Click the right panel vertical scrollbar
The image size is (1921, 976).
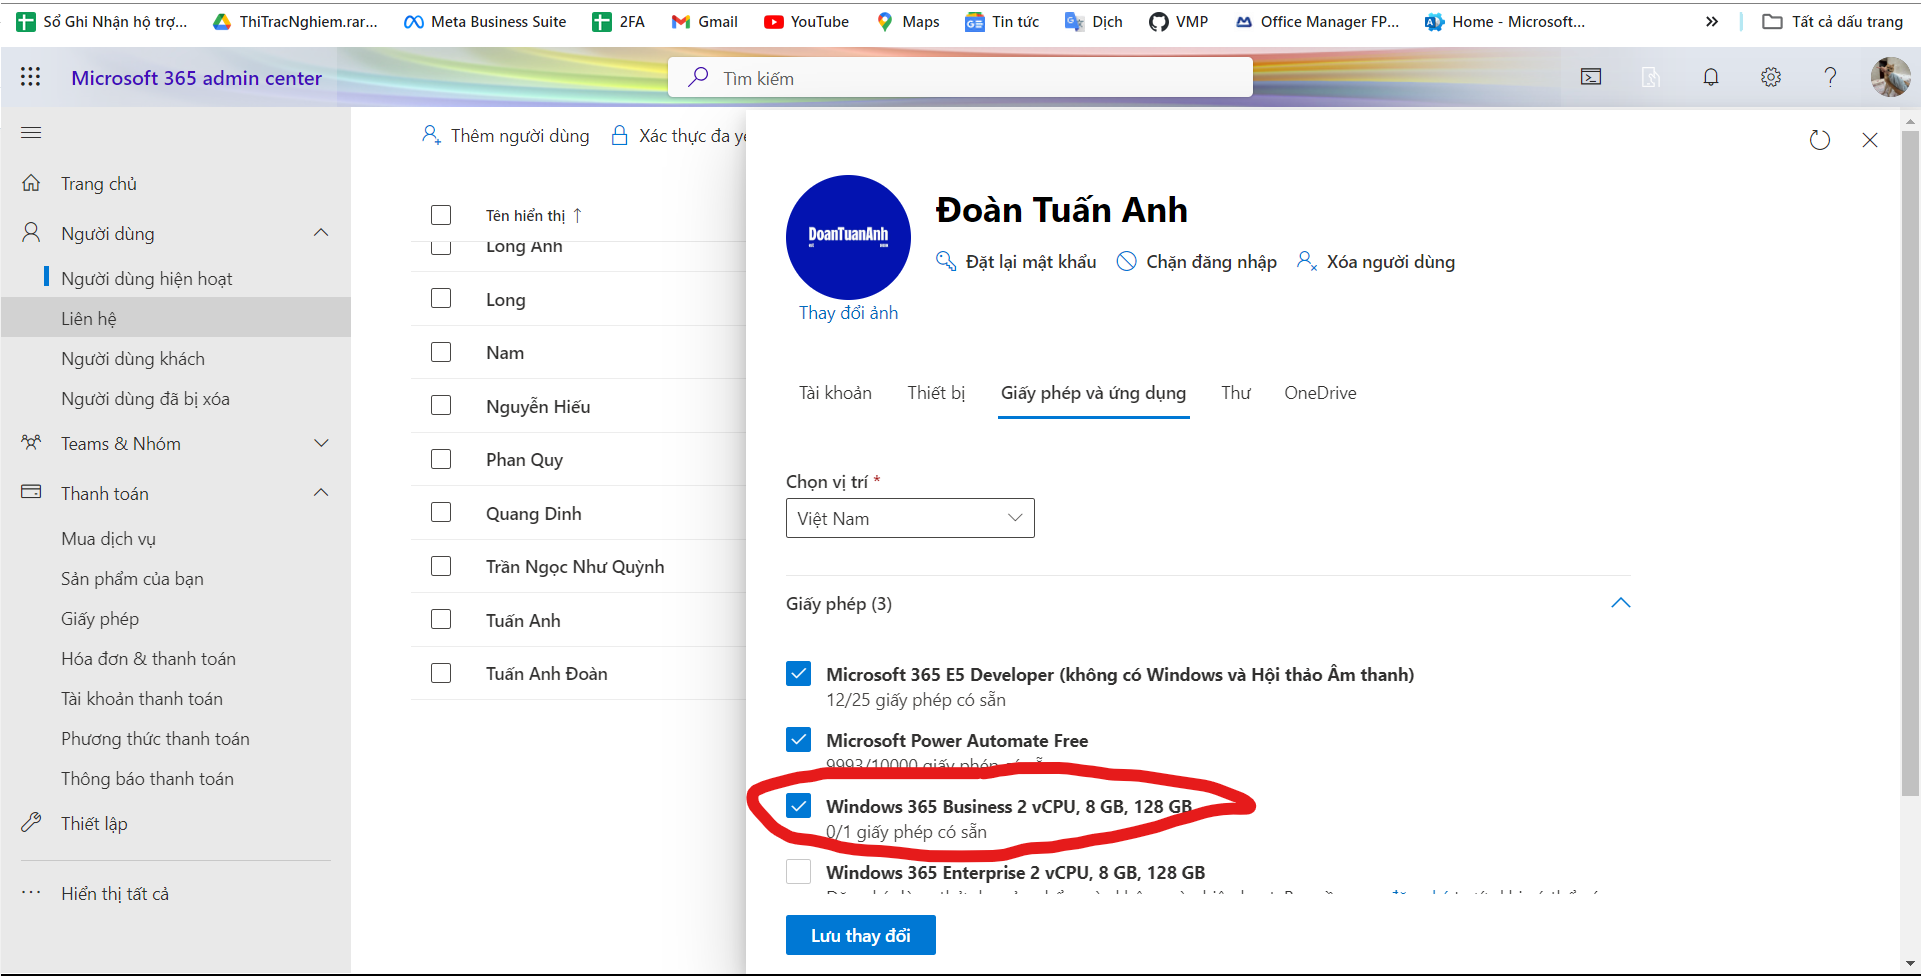point(1910,460)
